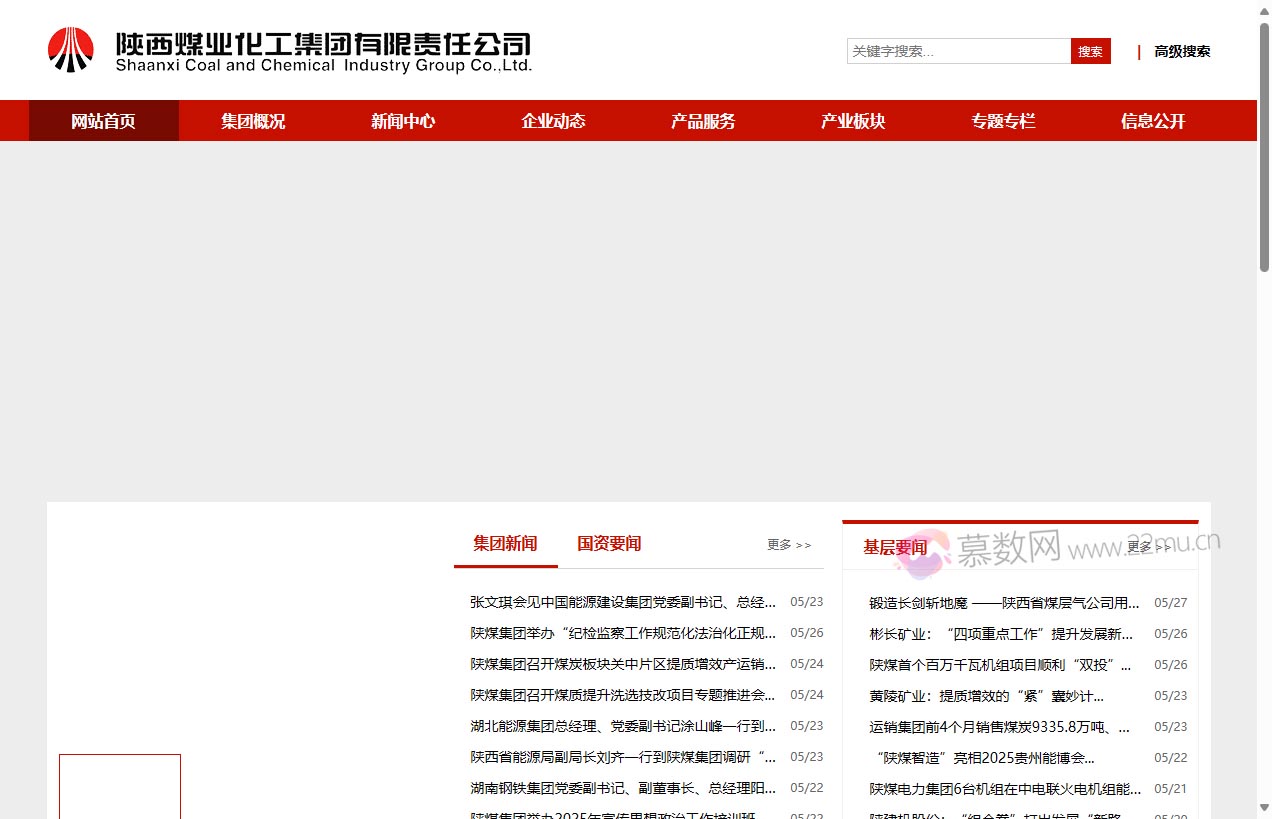Open the 网站首页 home menu item
This screenshot has height=819, width=1272.
[x=103, y=120]
